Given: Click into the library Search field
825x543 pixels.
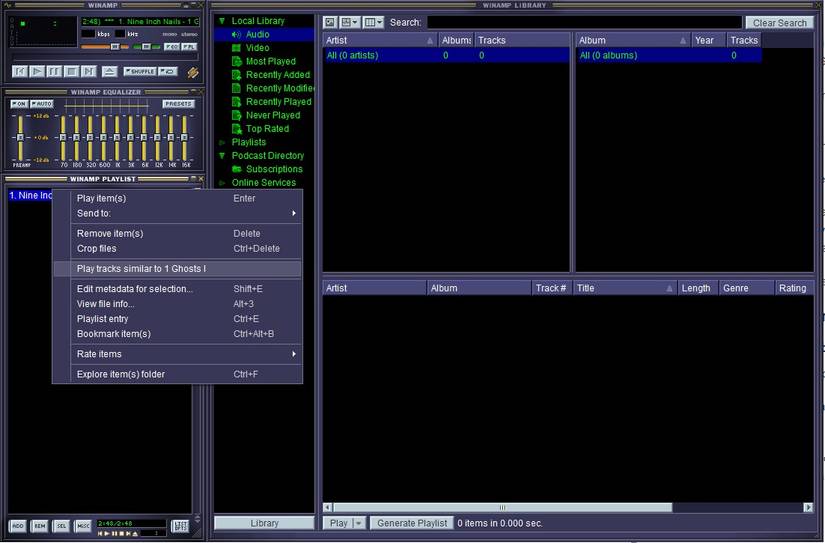Looking at the screenshot, I should point(584,22).
